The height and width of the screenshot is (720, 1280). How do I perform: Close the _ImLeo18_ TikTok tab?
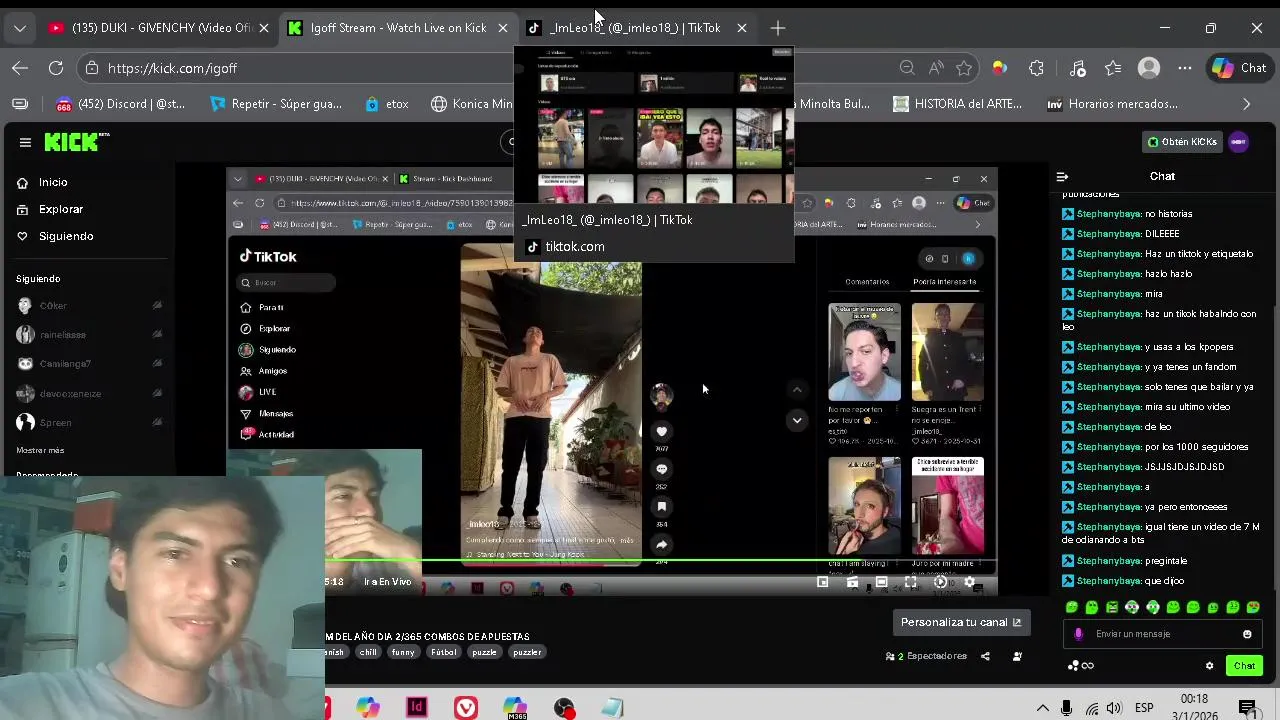[x=742, y=28]
